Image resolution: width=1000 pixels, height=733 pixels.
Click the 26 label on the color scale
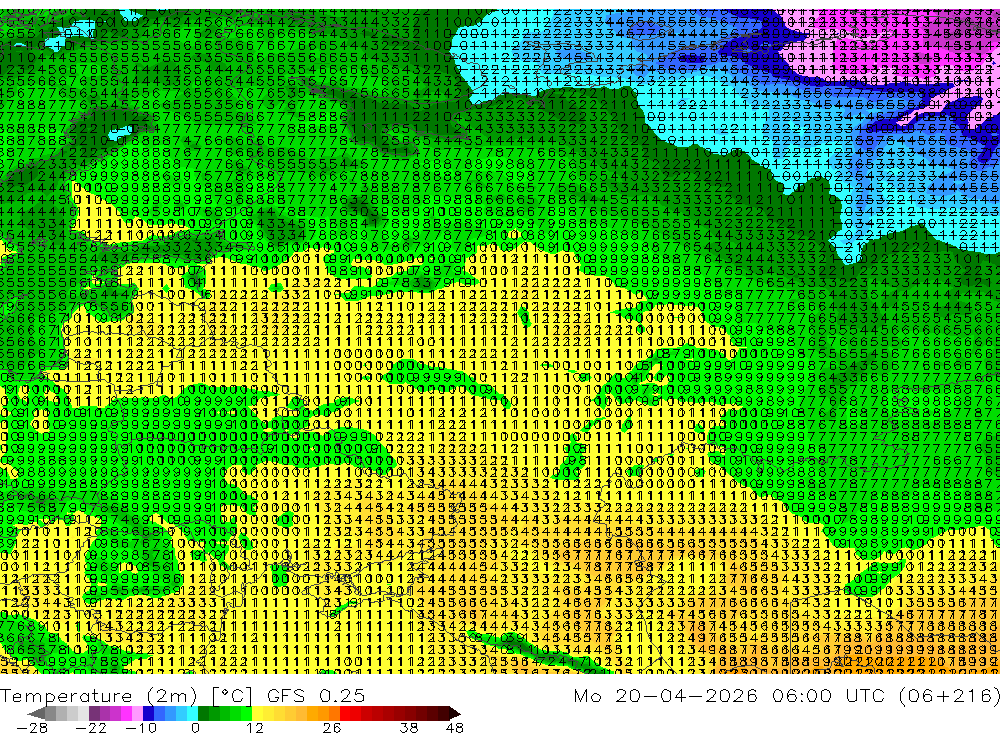click(x=331, y=727)
